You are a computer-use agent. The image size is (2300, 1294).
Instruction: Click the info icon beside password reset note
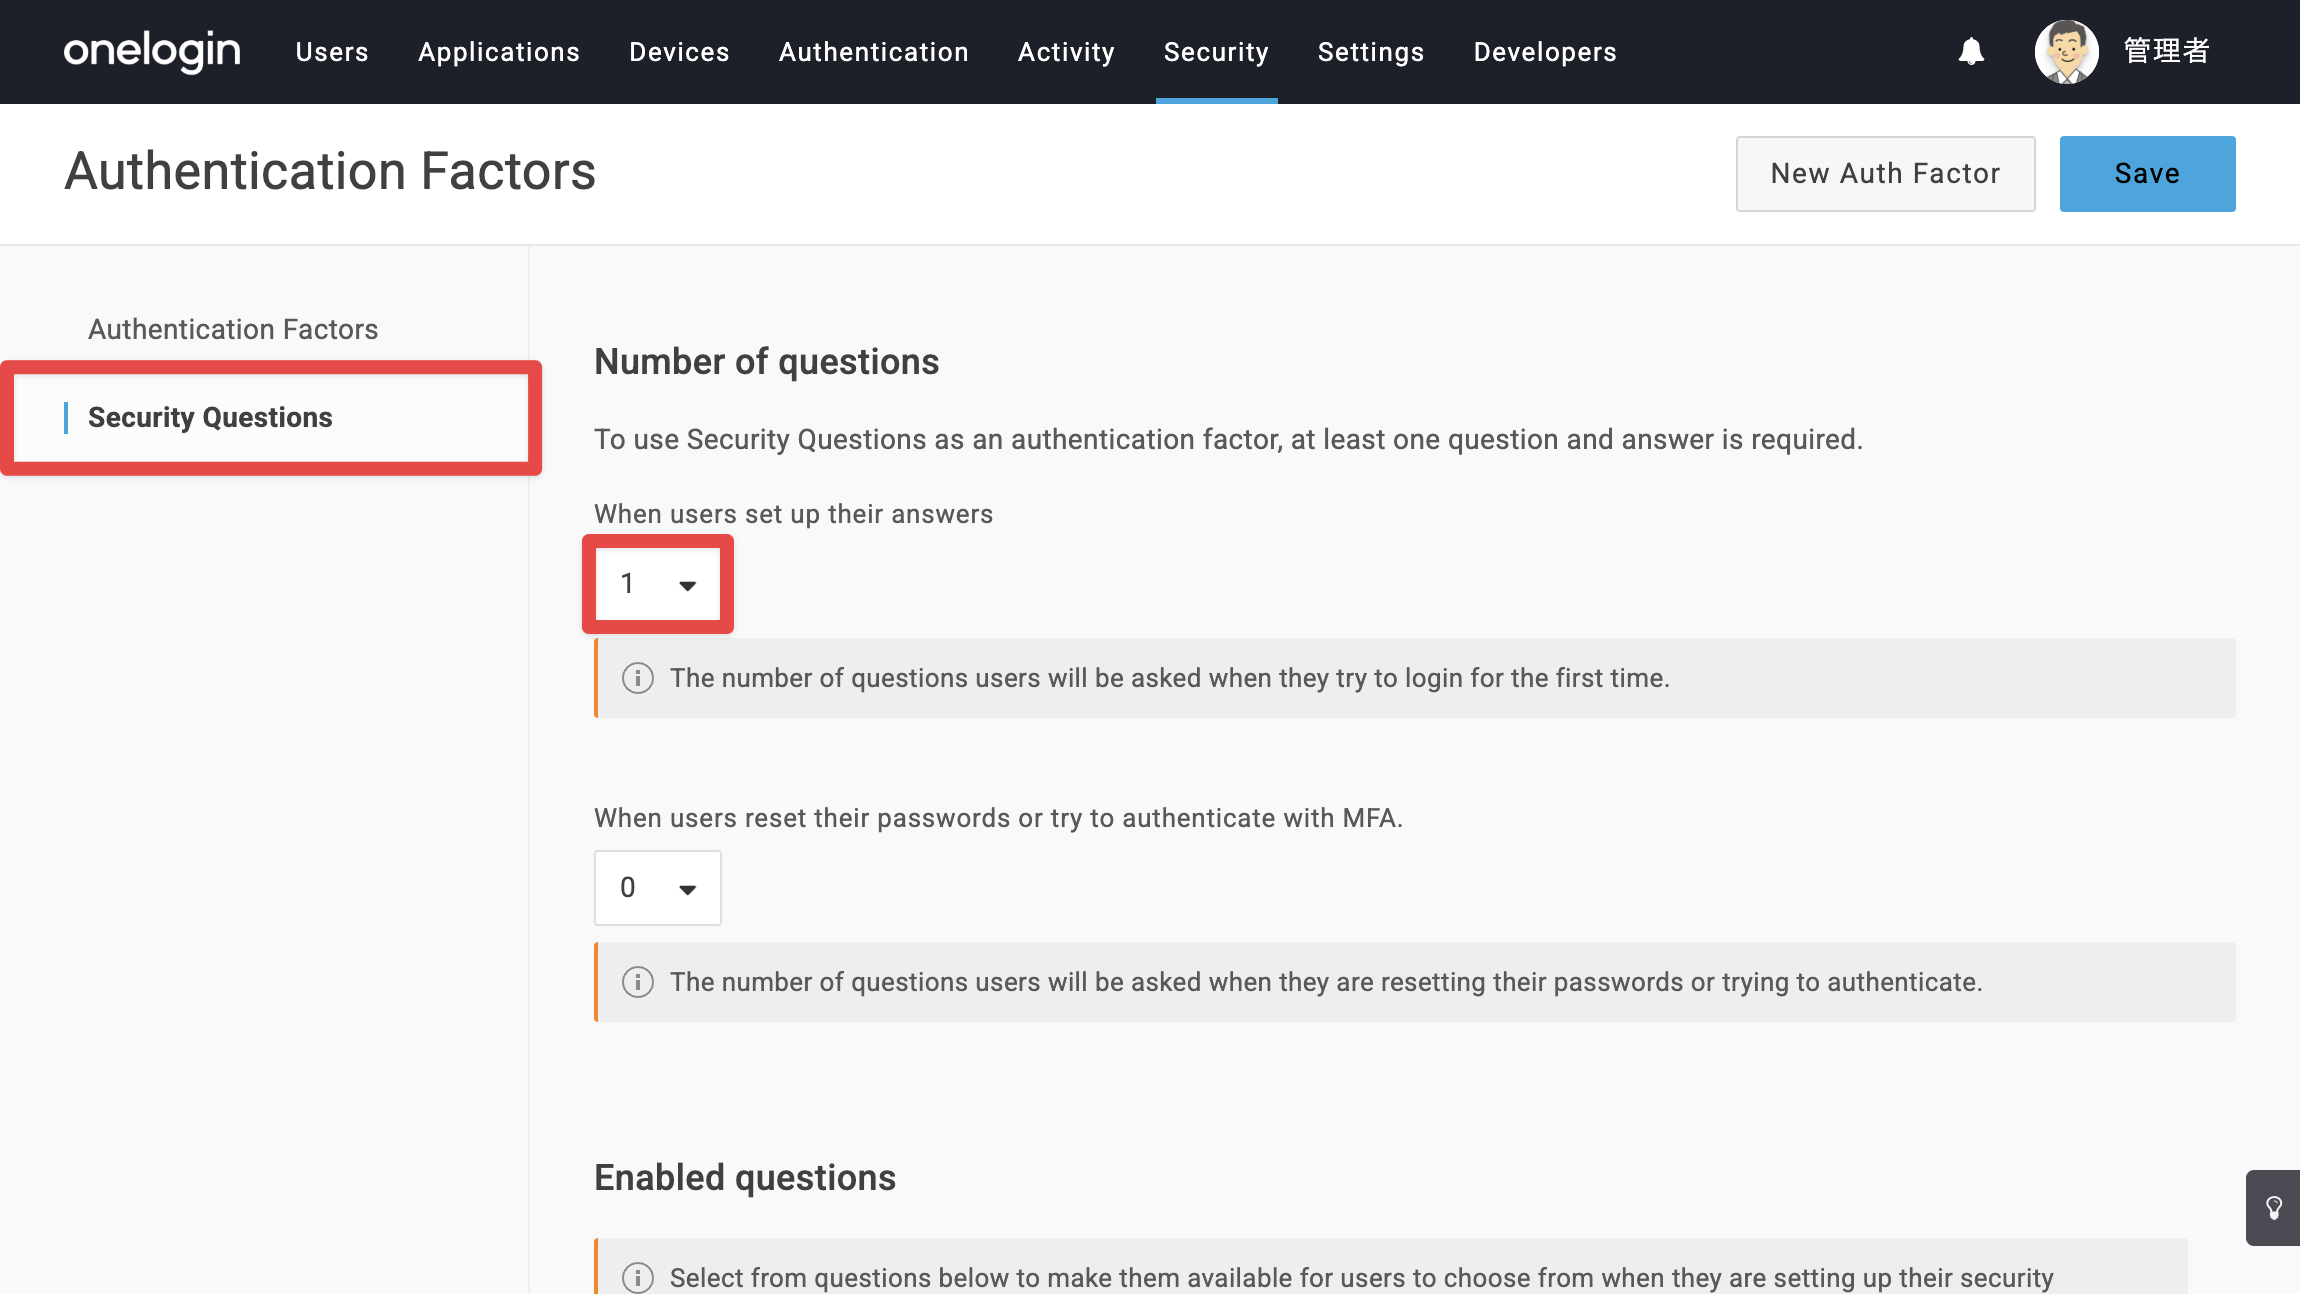pyautogui.click(x=638, y=982)
